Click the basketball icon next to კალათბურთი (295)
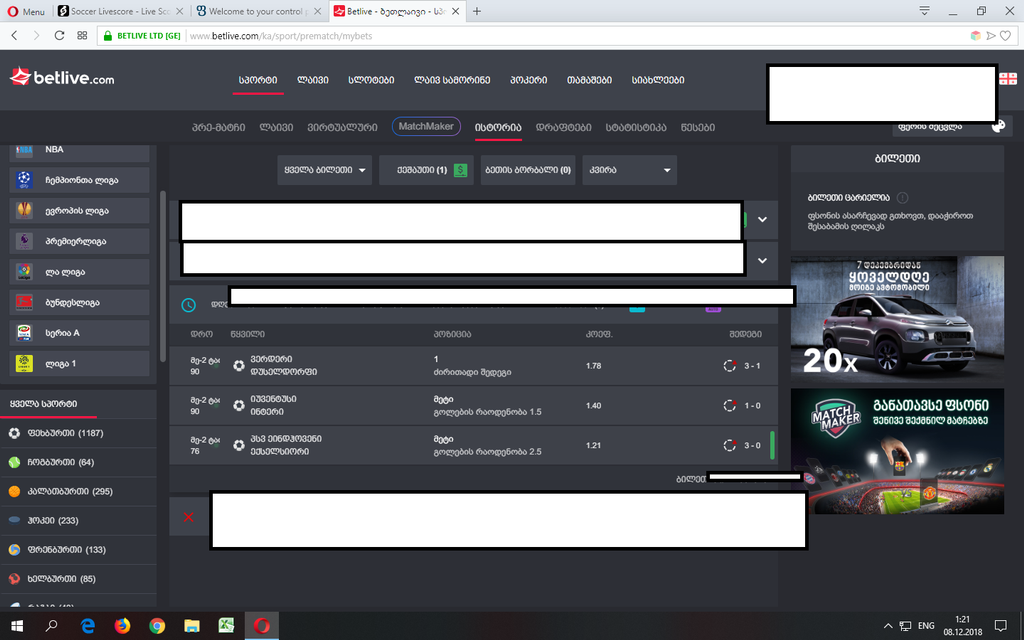 (14, 491)
